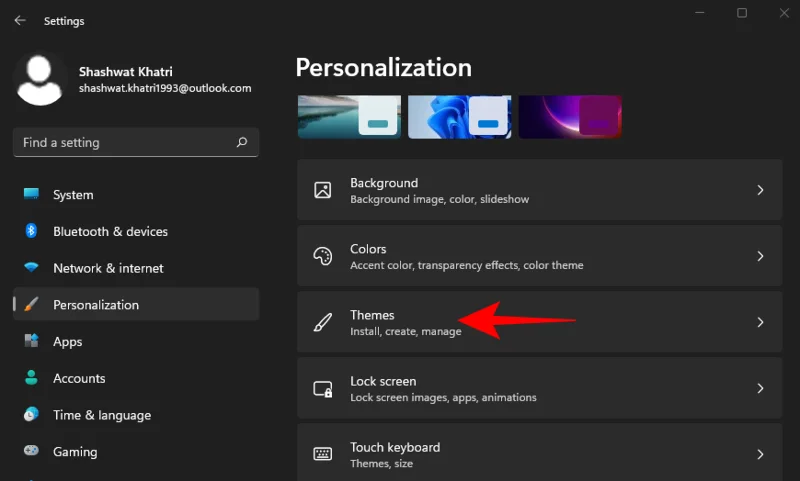Apply the blue bloom theme thumbnail
Screen dimensions: 800x481
460,117
